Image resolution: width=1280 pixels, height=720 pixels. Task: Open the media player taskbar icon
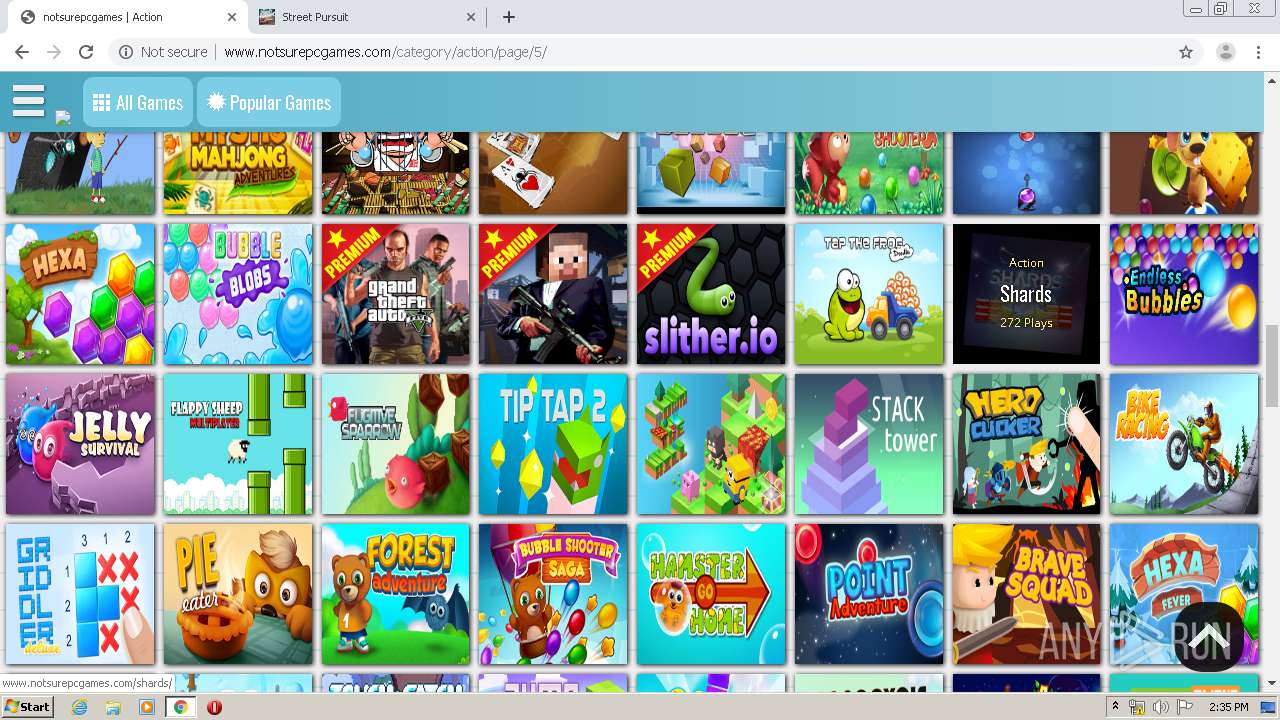(147, 707)
